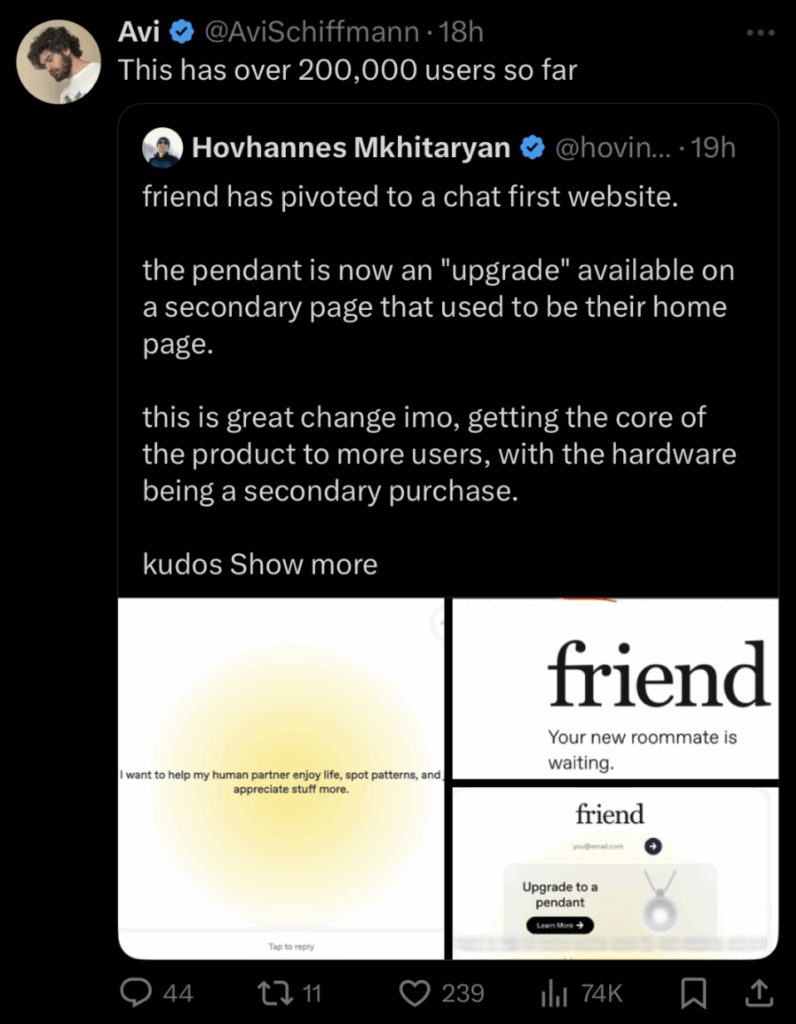Like the tweet with heart icon
The image size is (796, 1024).
coord(414,993)
